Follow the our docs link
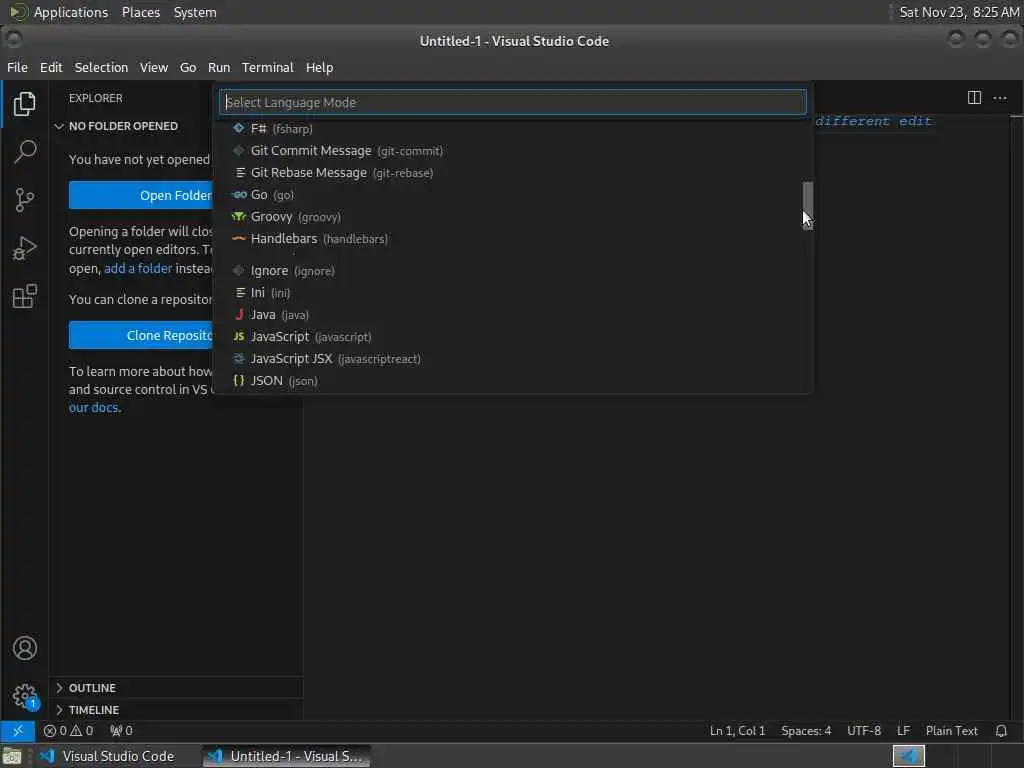Image resolution: width=1024 pixels, height=768 pixels. (x=93, y=408)
